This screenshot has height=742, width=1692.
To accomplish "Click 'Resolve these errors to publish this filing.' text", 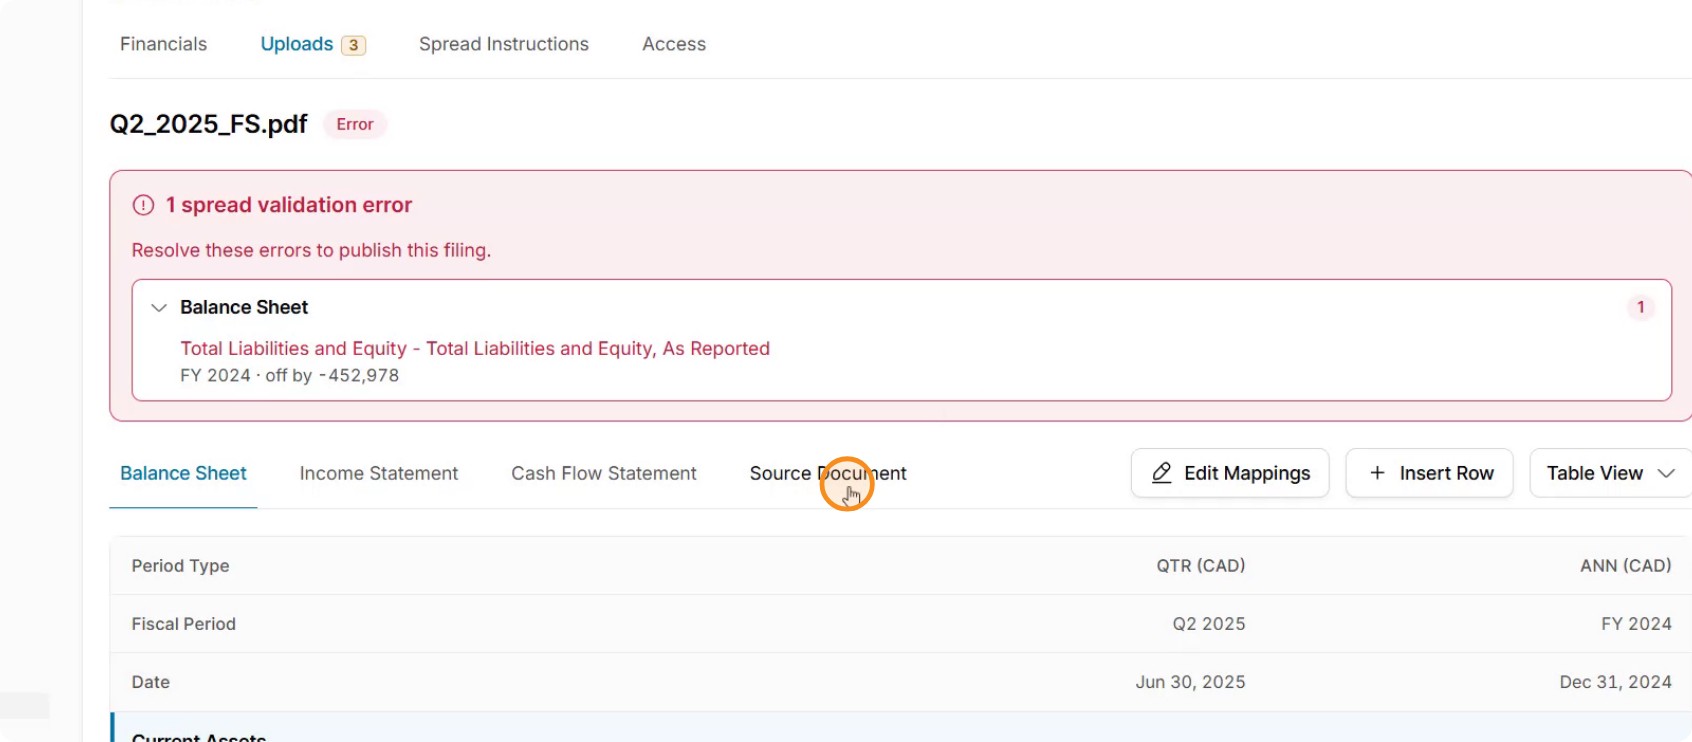I will pos(311,250).
